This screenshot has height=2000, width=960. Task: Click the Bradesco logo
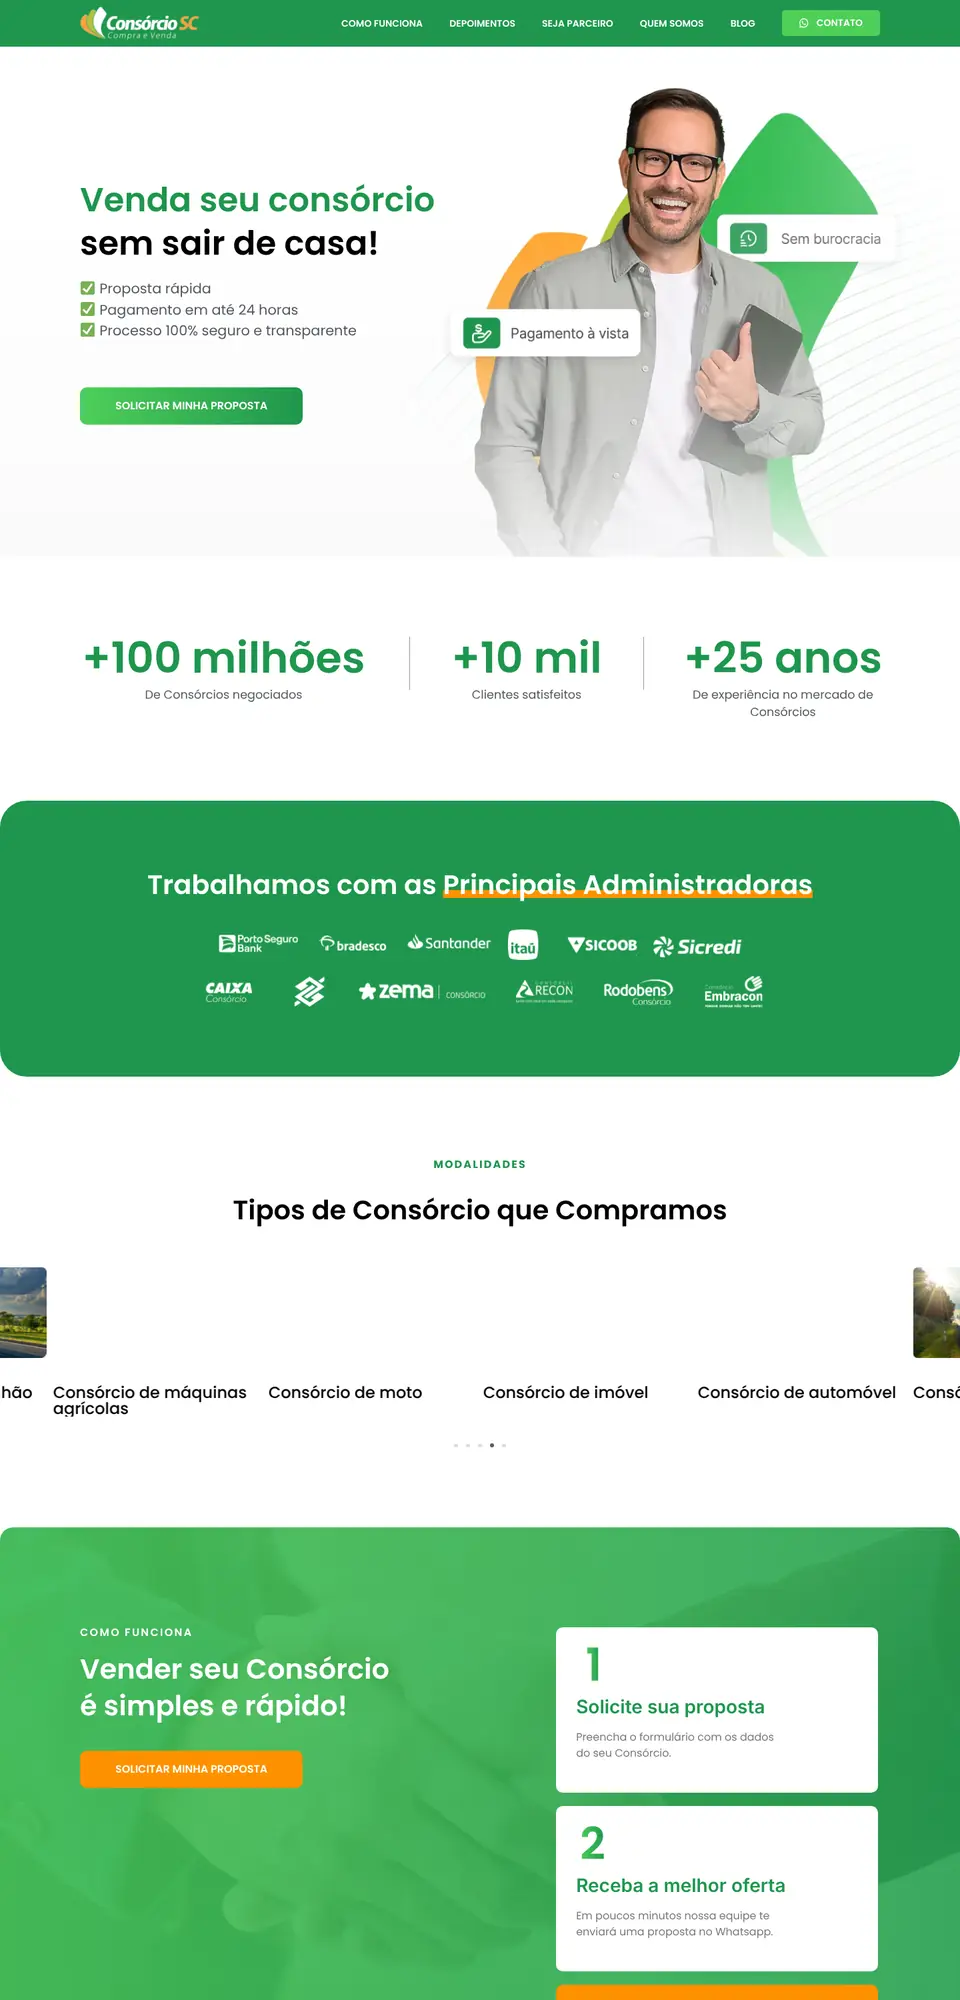pos(353,944)
